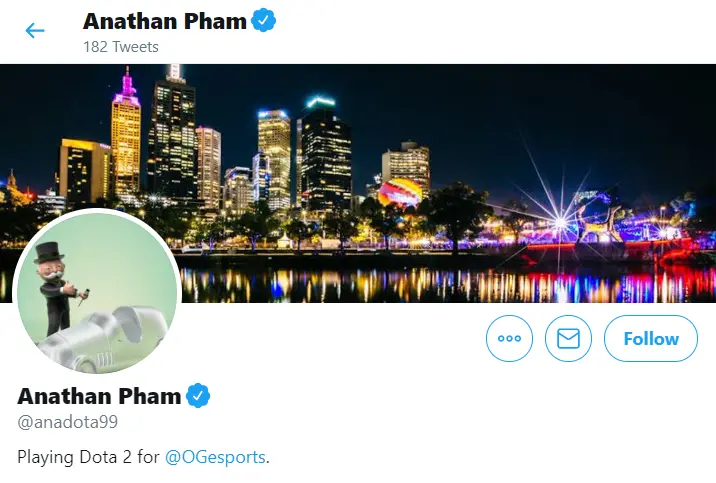Select the header title Anathan Pham
This screenshot has height=483, width=716.
pyautogui.click(x=165, y=21)
